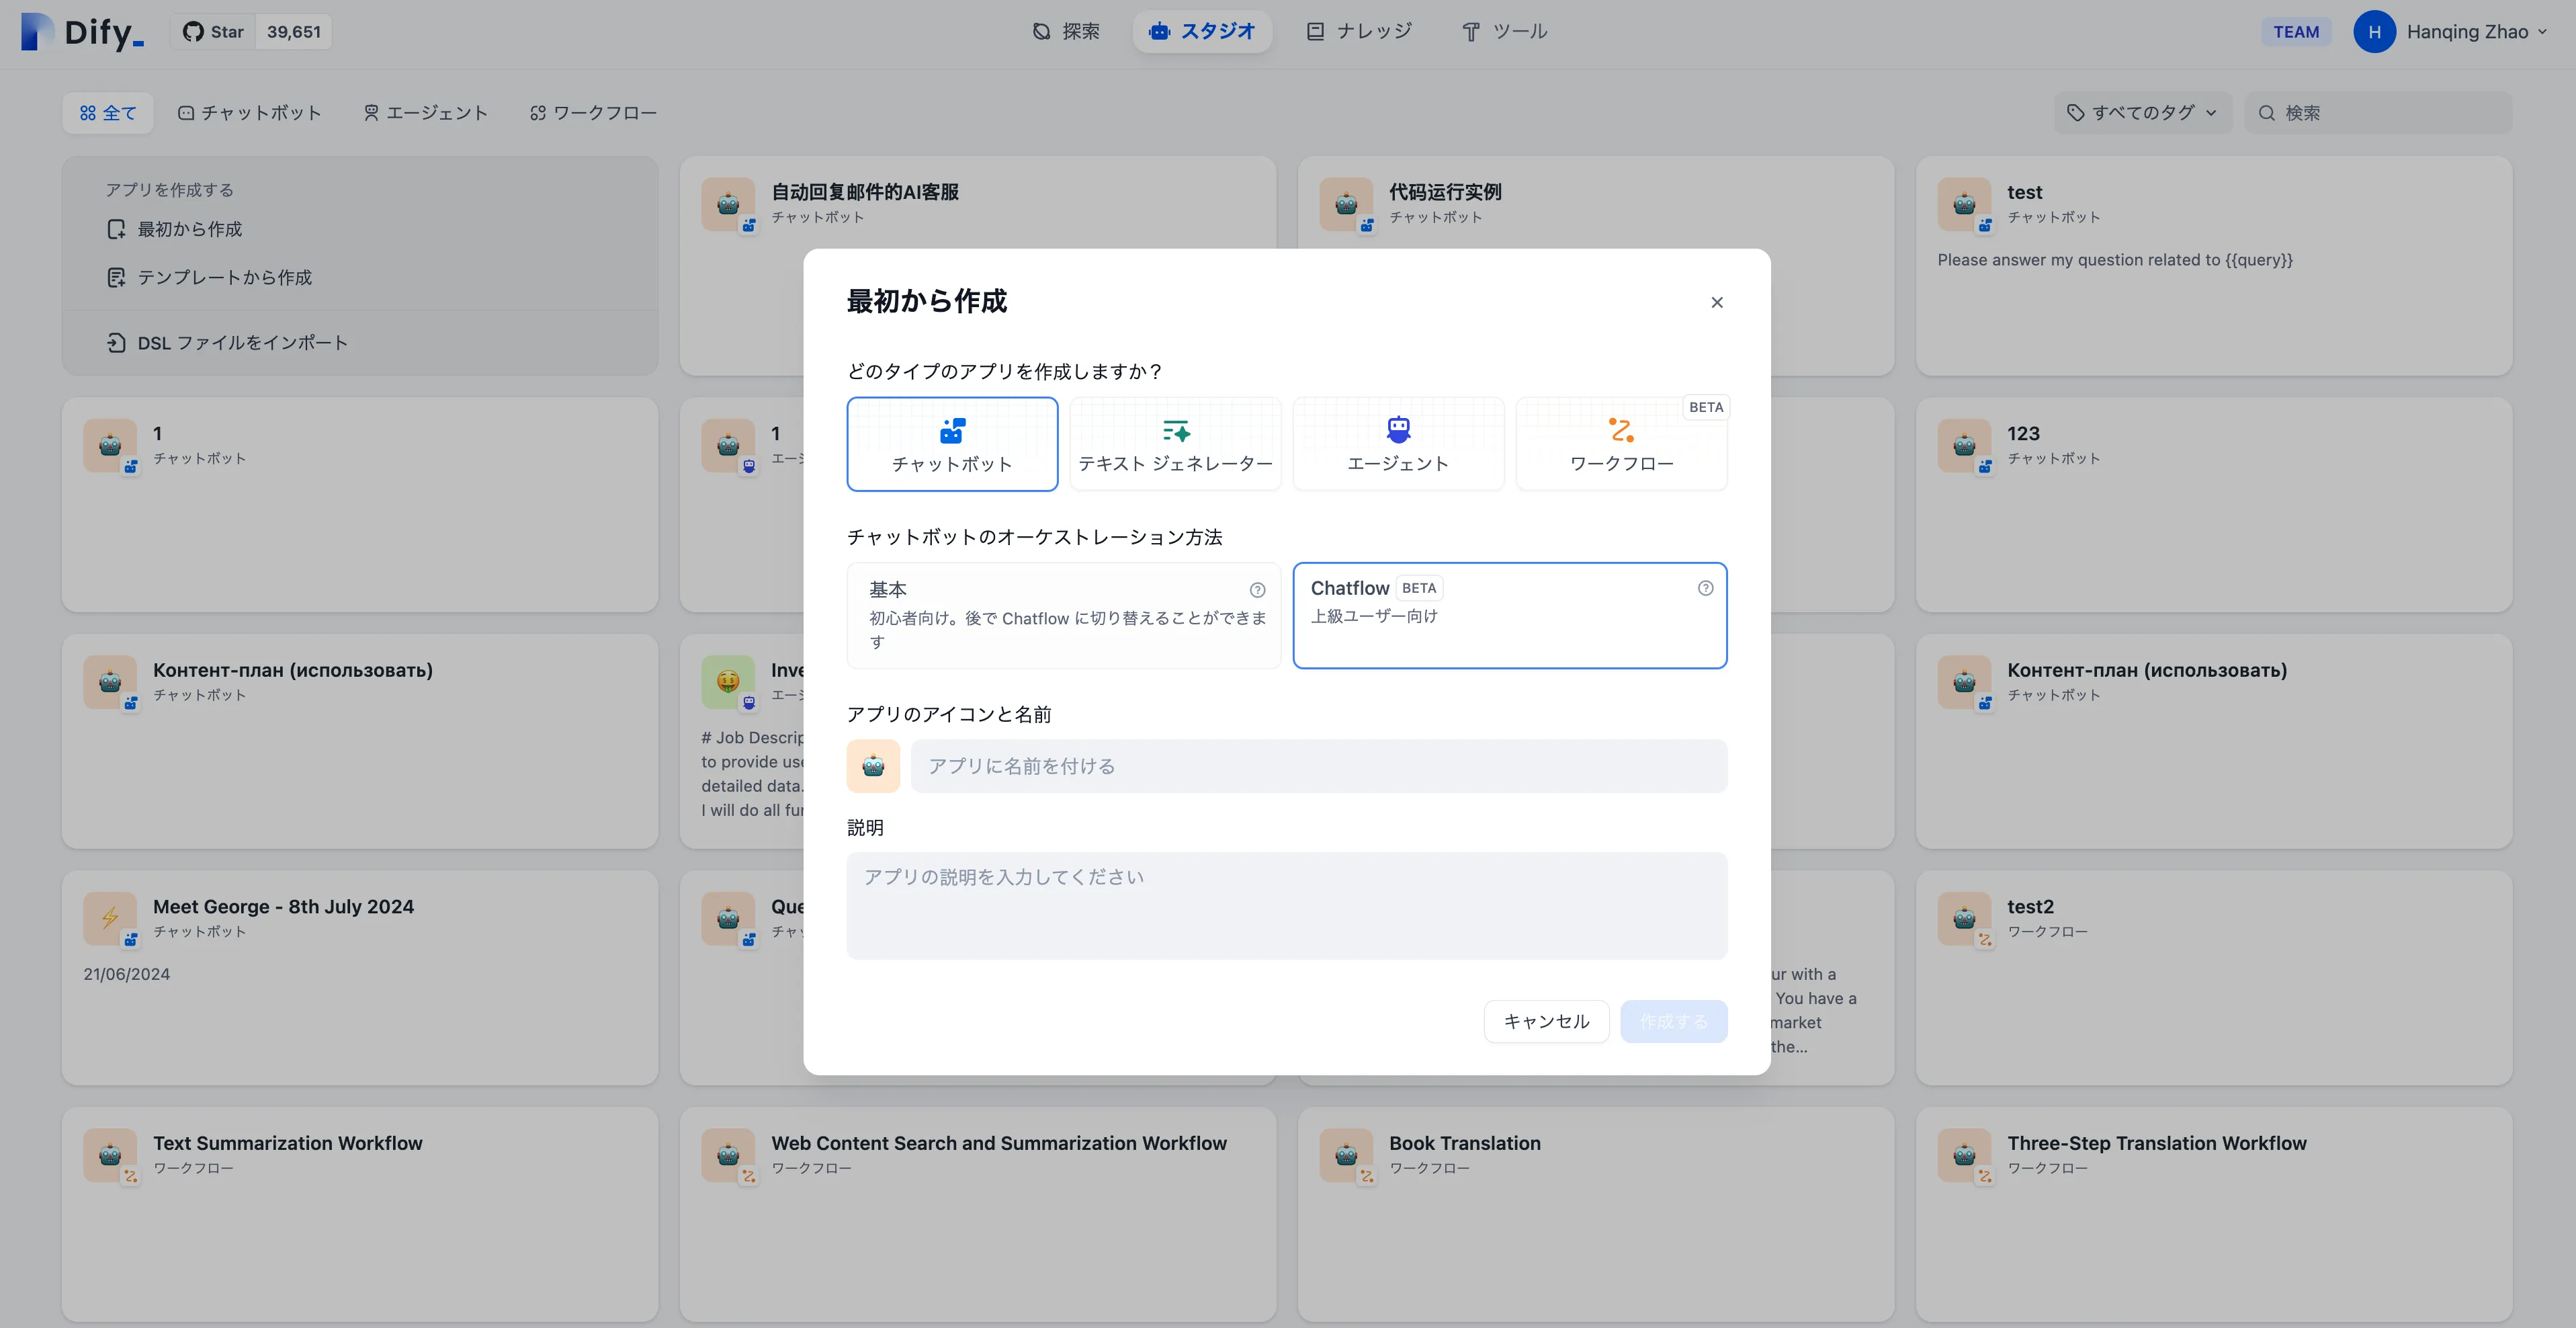Click the GitHub Star icon
The image size is (2576, 1328).
193,32
